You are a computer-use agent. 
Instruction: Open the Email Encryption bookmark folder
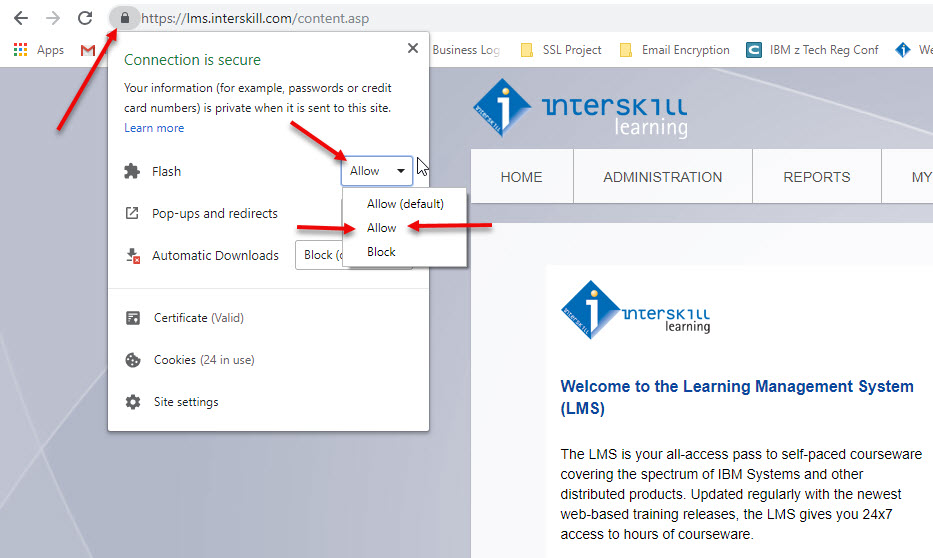[675, 50]
